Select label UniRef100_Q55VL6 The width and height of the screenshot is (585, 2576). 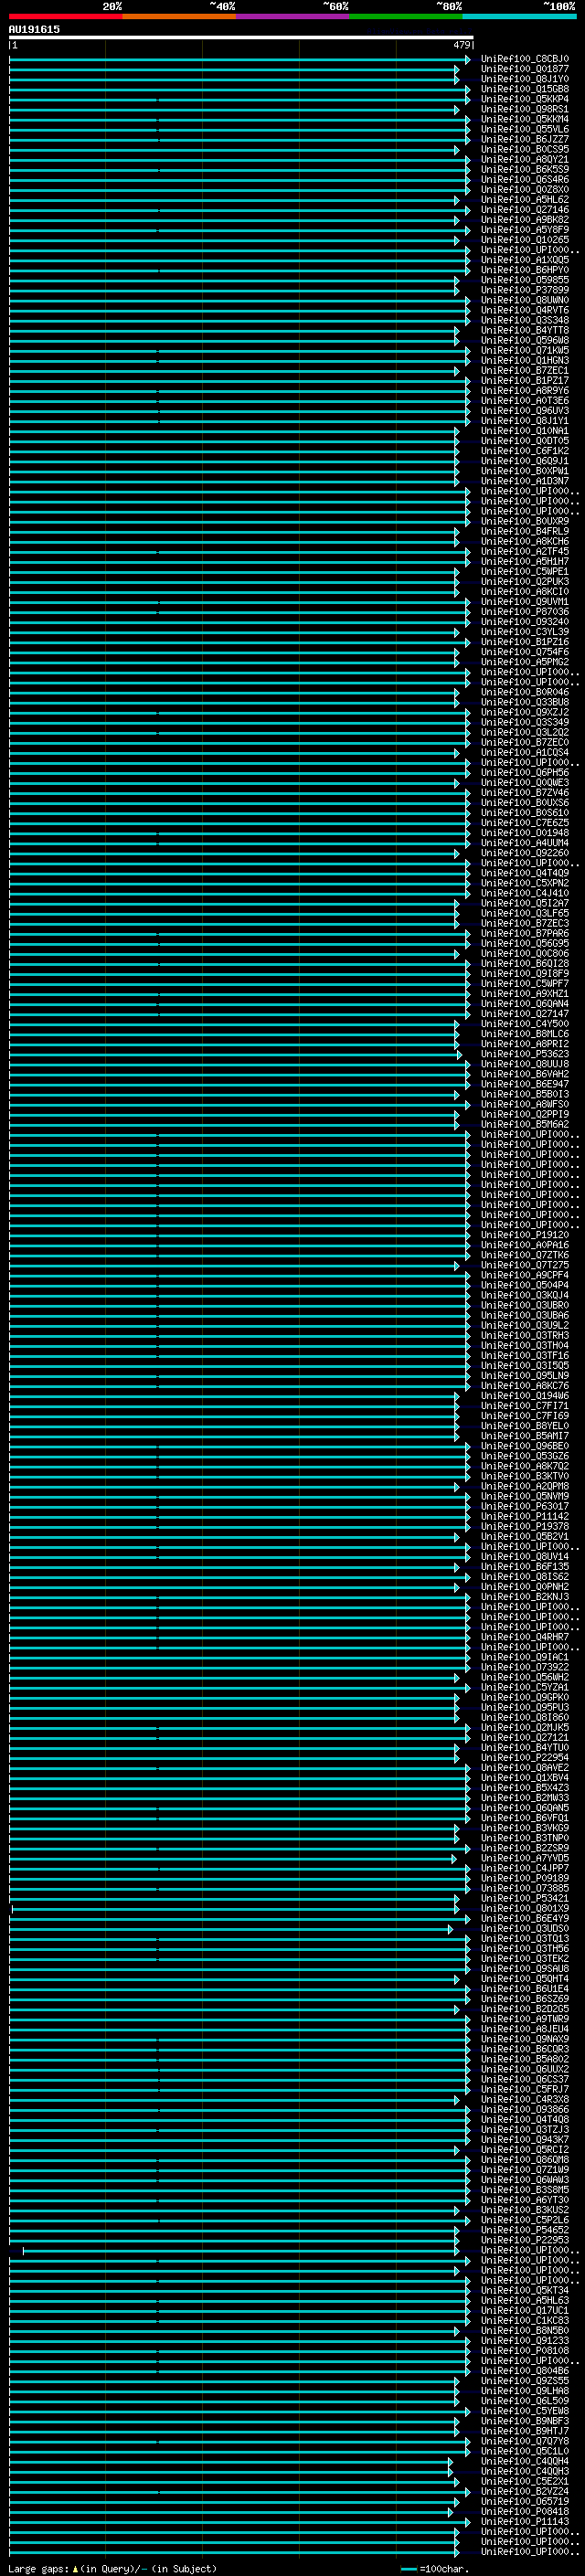click(525, 129)
